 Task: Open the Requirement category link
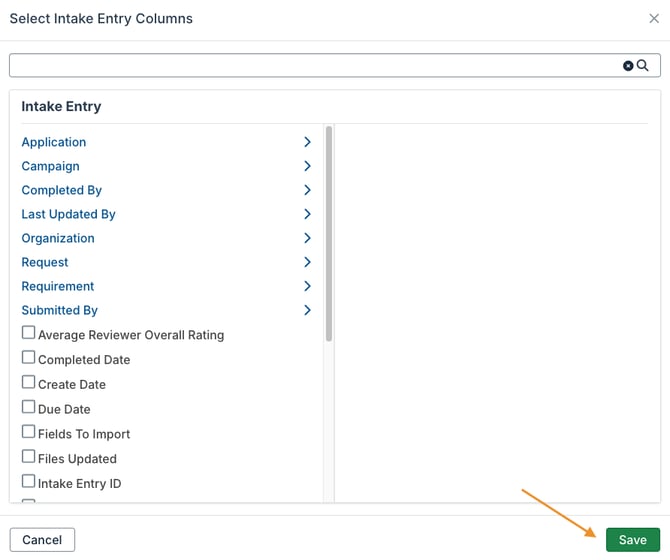[58, 286]
